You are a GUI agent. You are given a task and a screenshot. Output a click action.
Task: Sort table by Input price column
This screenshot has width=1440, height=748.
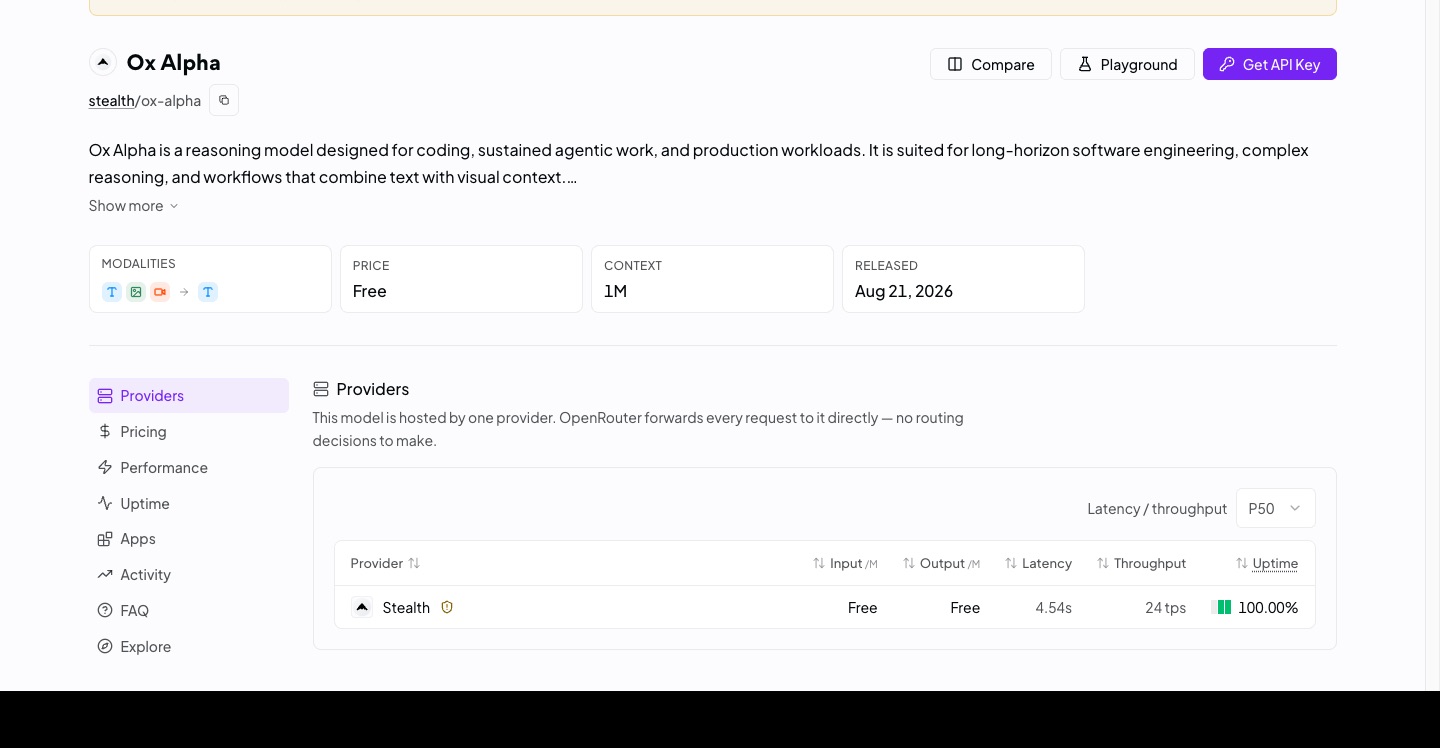tap(845, 563)
